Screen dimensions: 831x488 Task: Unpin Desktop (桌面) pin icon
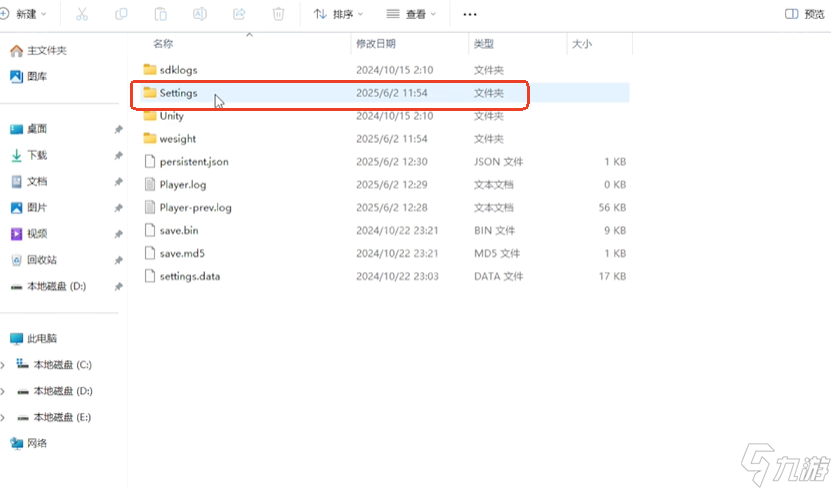[118, 129]
